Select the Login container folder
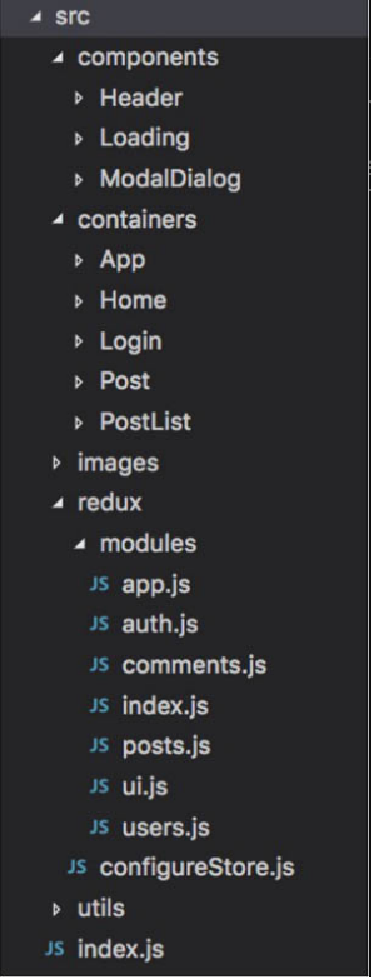Image resolution: width=371 pixels, height=977 pixels. coord(130,341)
